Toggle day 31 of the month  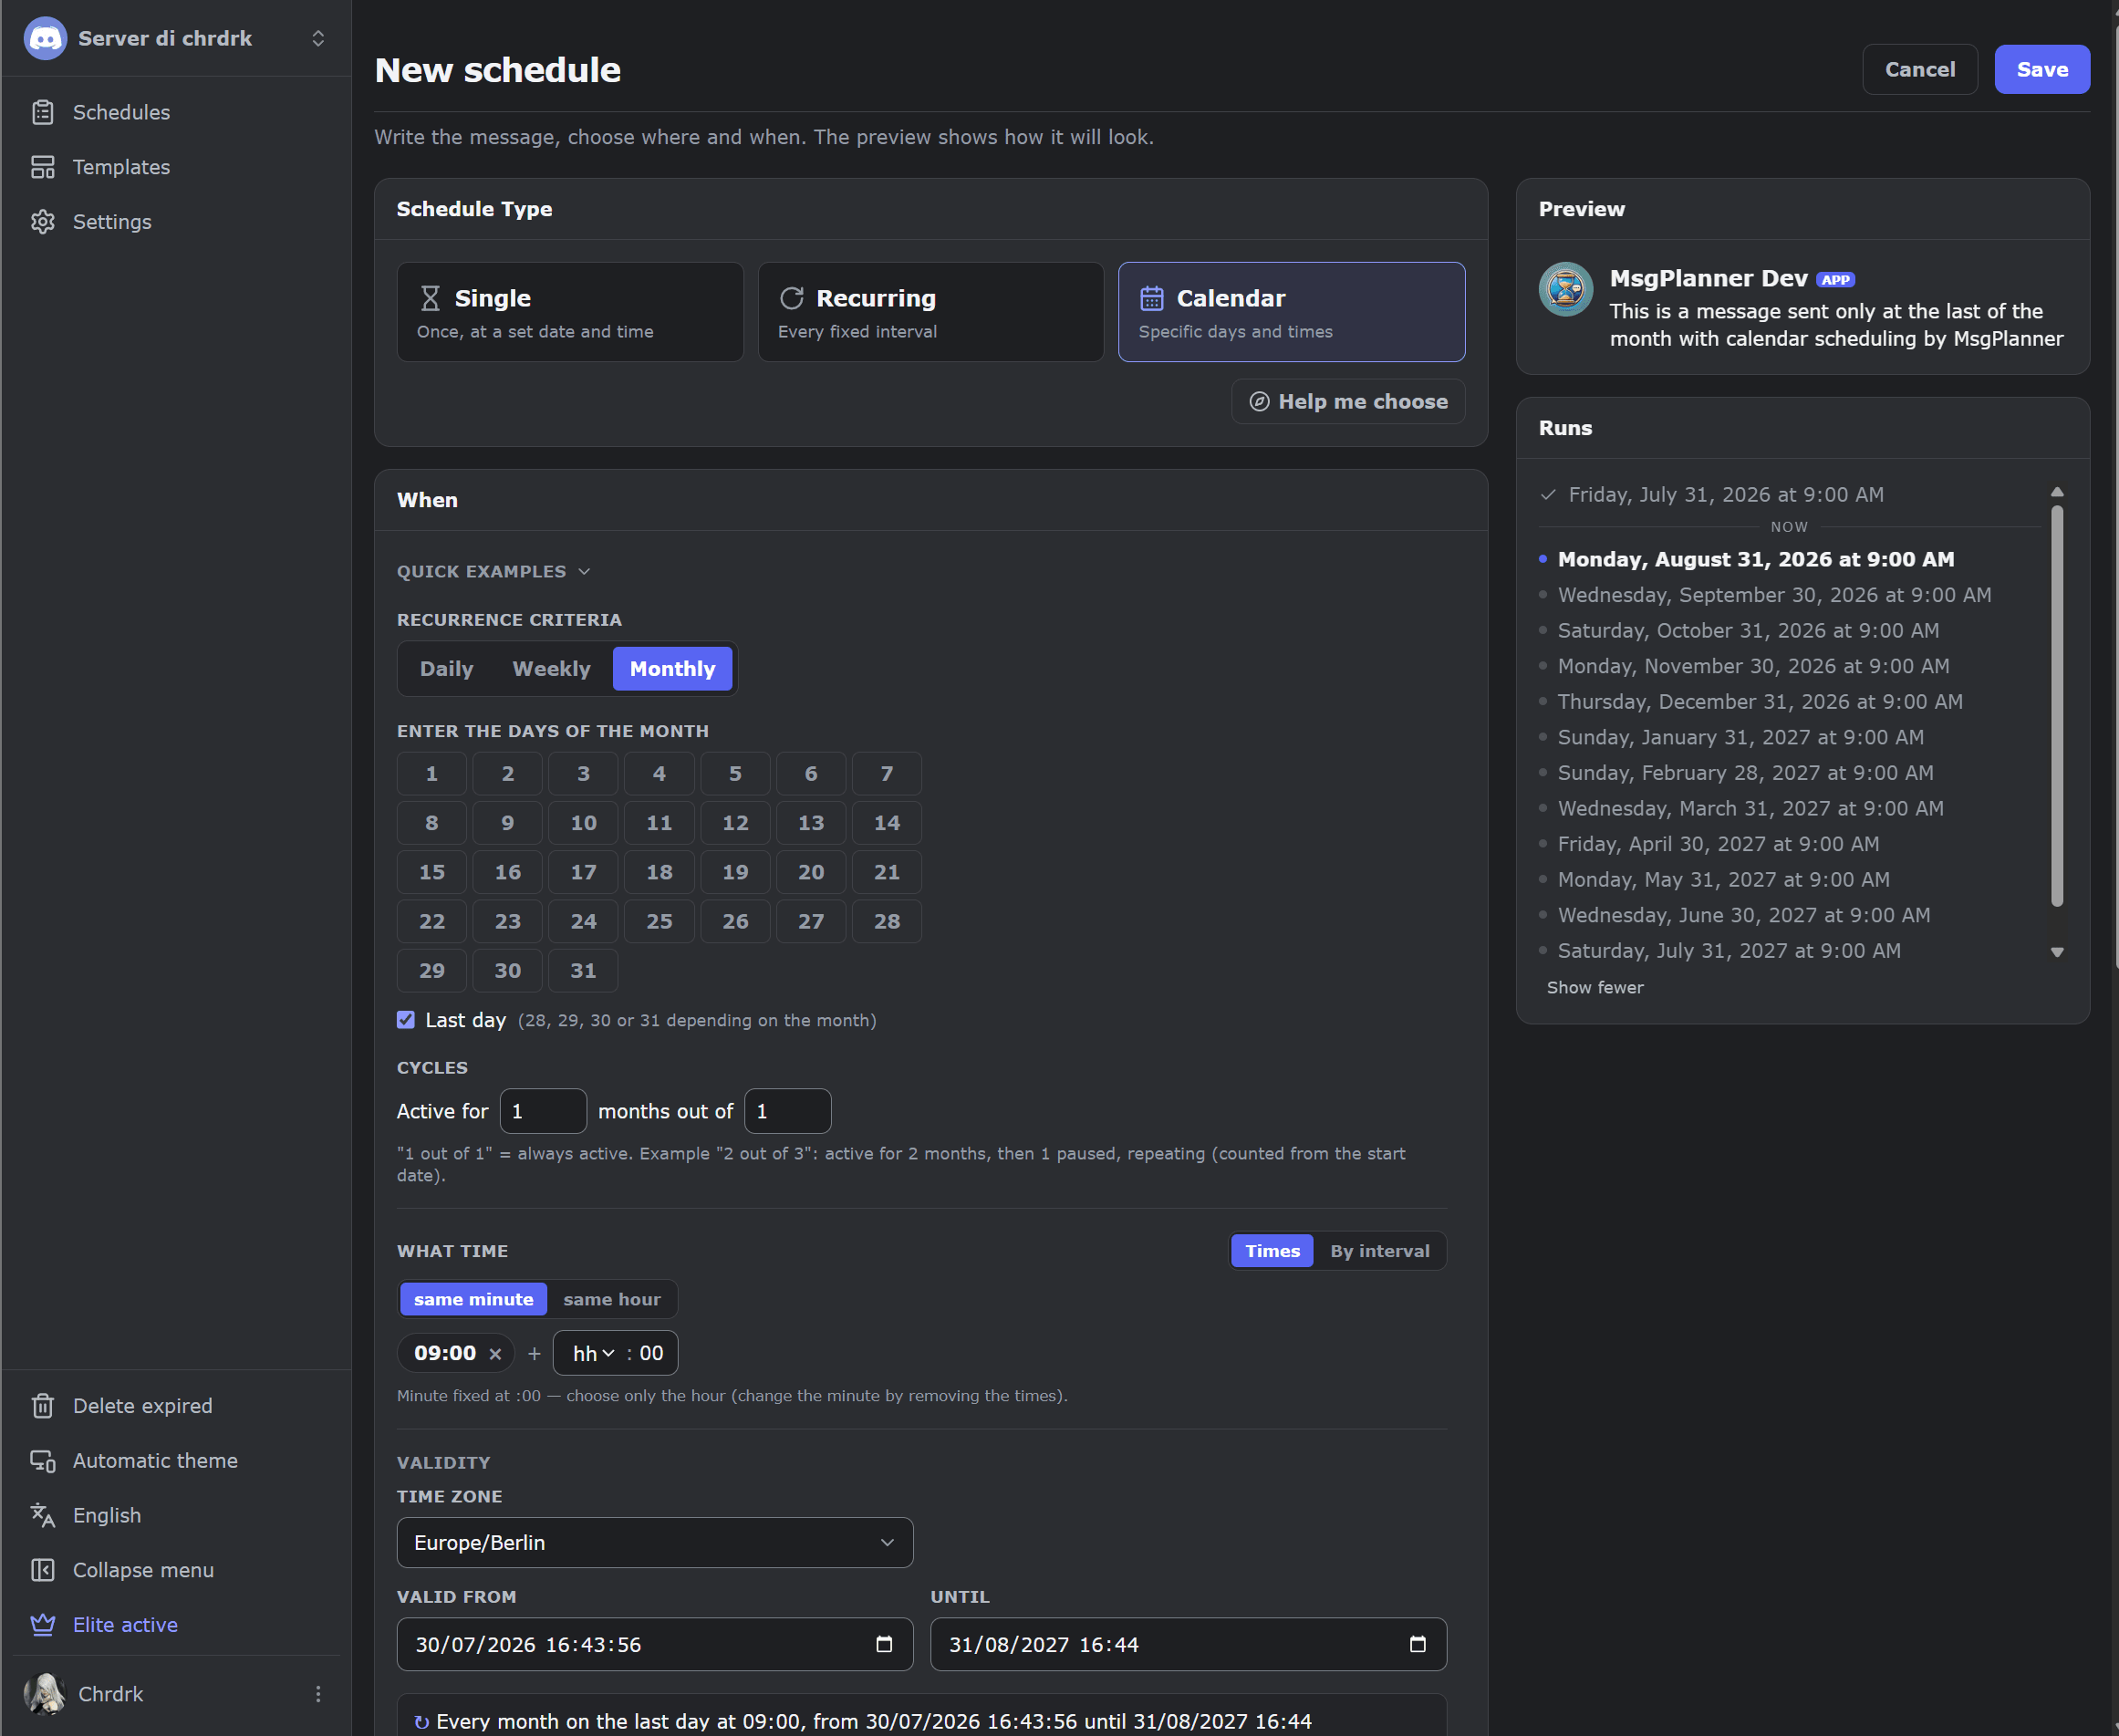pos(583,971)
